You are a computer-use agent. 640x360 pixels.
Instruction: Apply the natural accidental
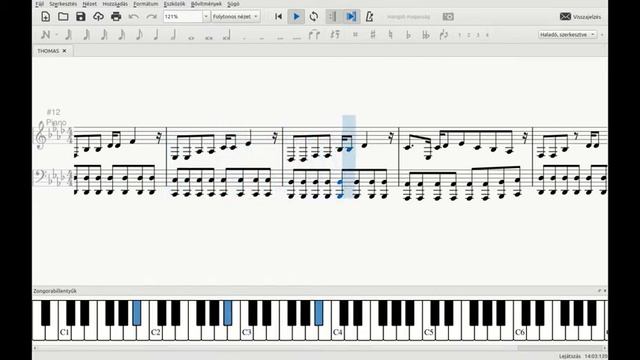[x=391, y=35]
